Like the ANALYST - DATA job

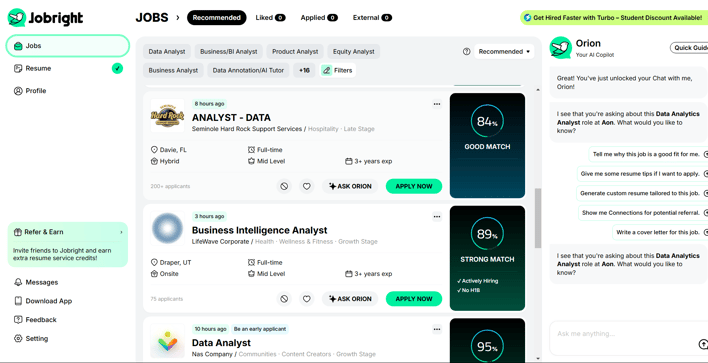pyautogui.click(x=307, y=186)
